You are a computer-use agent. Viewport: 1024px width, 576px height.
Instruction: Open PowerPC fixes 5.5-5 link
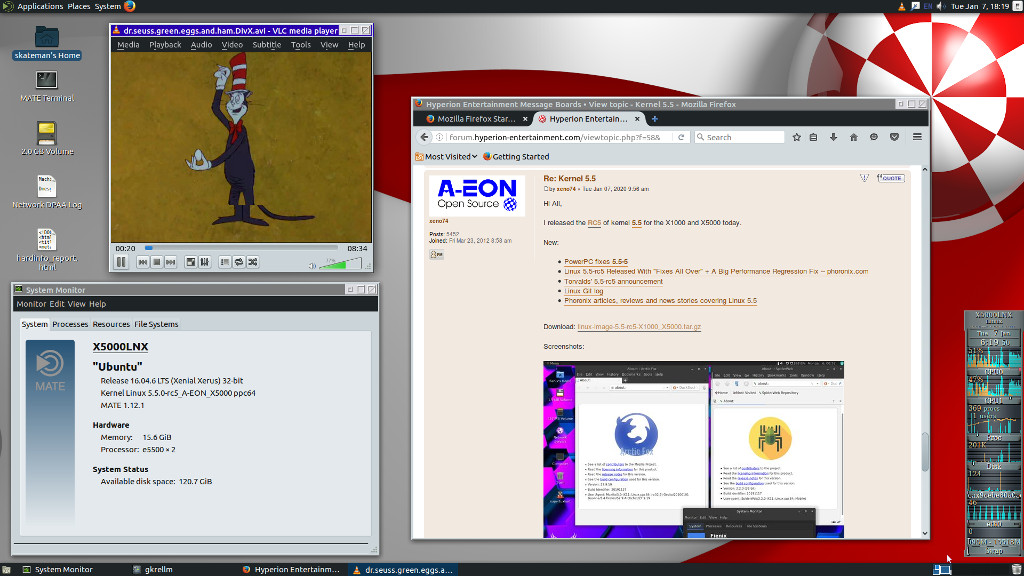point(596,261)
